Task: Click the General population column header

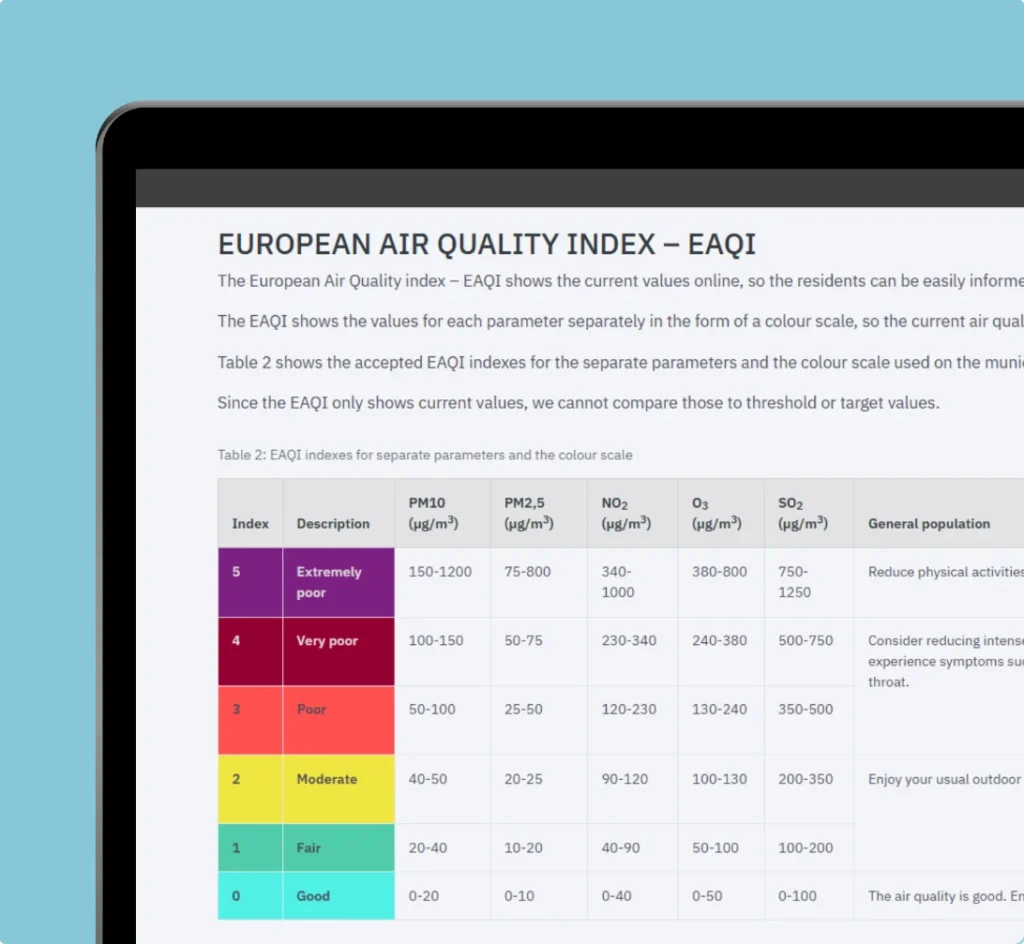Action: pyautogui.click(x=929, y=523)
